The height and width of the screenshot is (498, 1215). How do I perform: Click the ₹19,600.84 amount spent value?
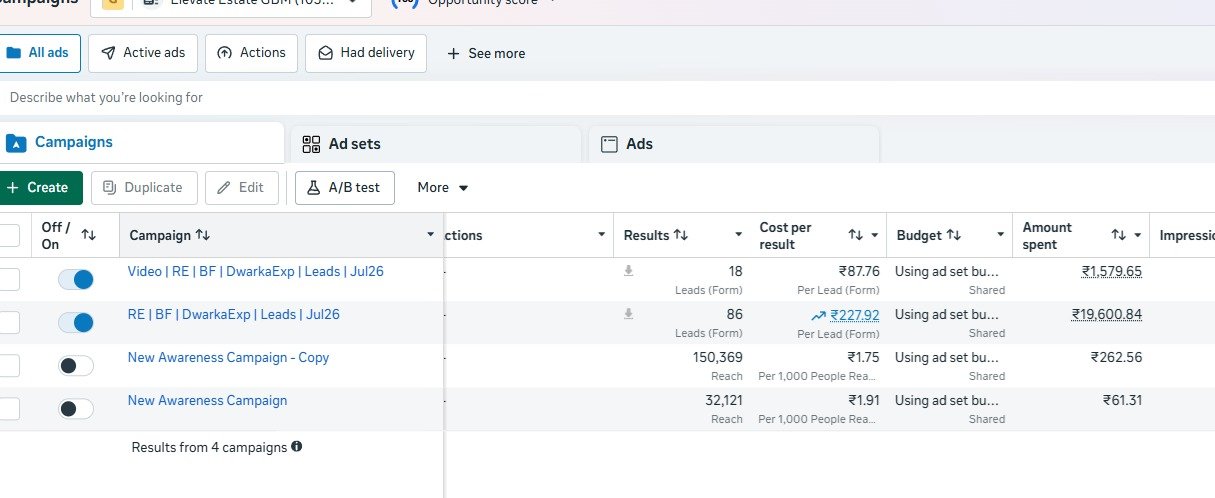pyautogui.click(x=1107, y=314)
